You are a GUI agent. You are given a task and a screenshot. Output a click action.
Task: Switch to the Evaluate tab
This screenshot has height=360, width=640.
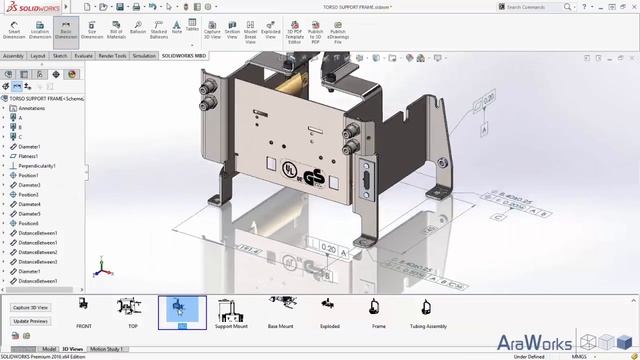tap(83, 56)
